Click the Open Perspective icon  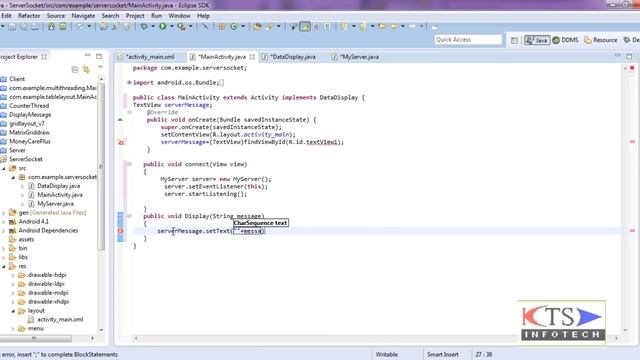point(514,40)
